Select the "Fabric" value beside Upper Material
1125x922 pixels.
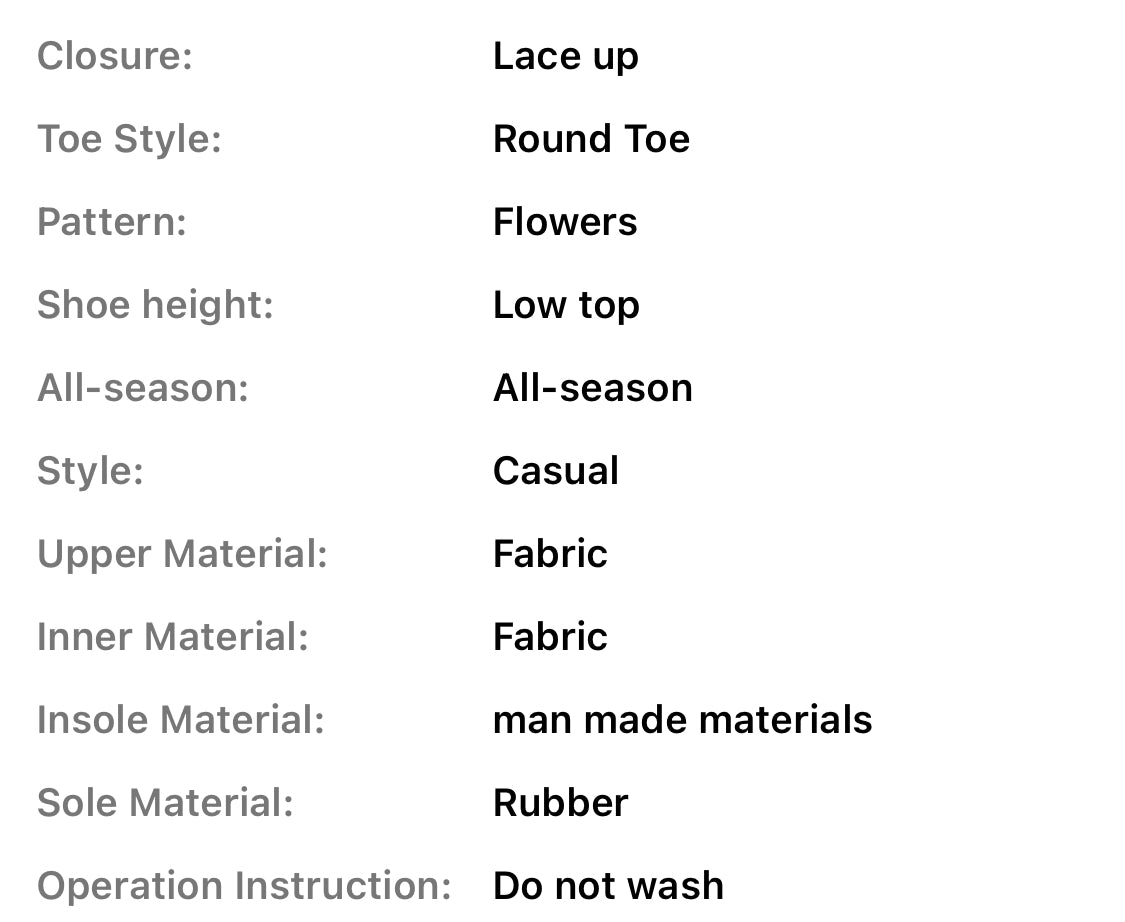(550, 554)
